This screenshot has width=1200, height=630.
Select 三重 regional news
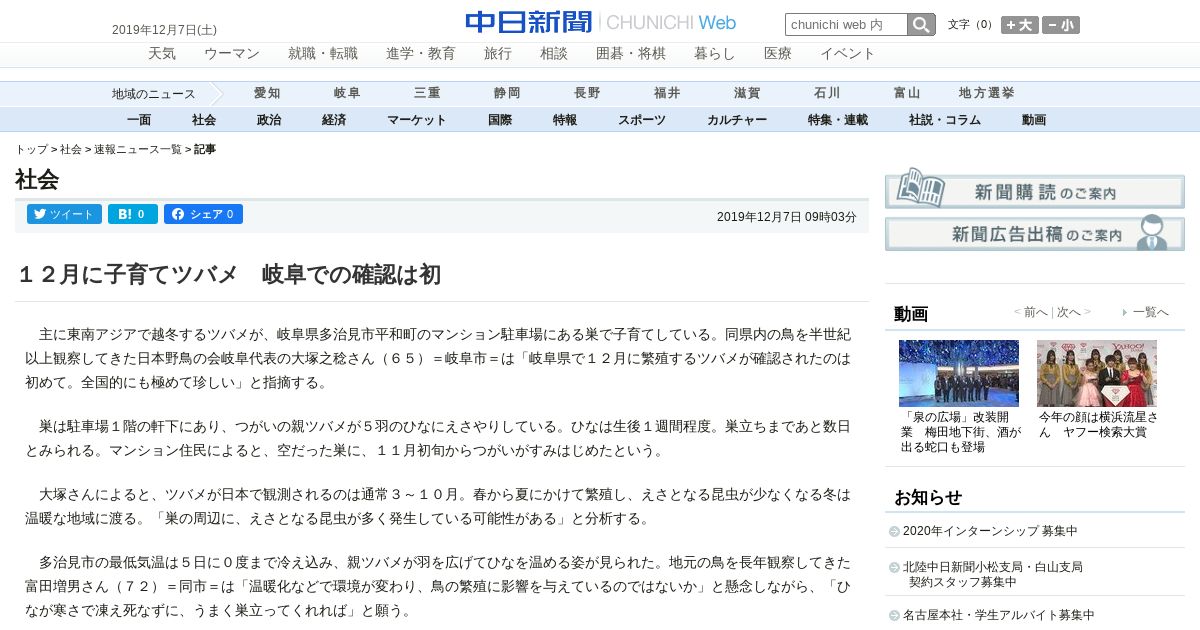[427, 93]
